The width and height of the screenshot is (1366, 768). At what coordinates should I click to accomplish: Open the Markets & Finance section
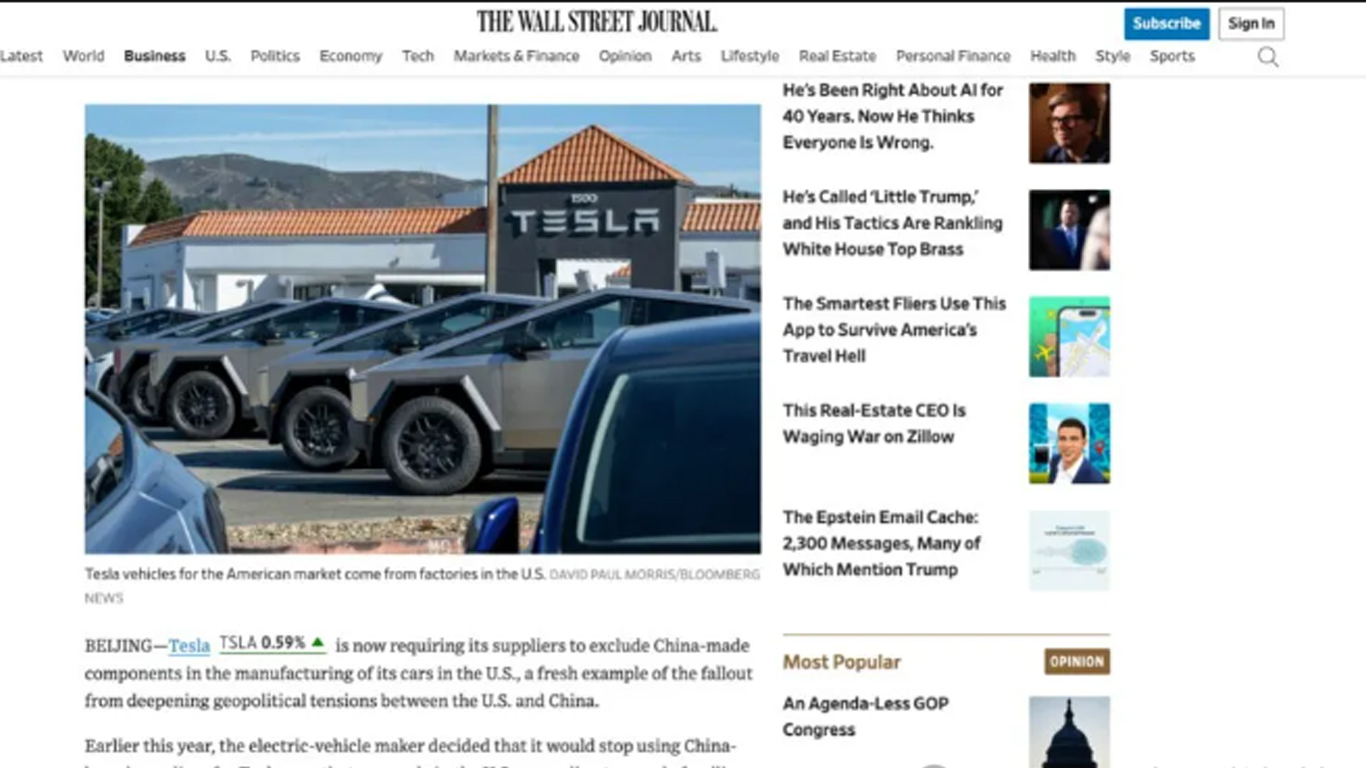[x=516, y=56]
